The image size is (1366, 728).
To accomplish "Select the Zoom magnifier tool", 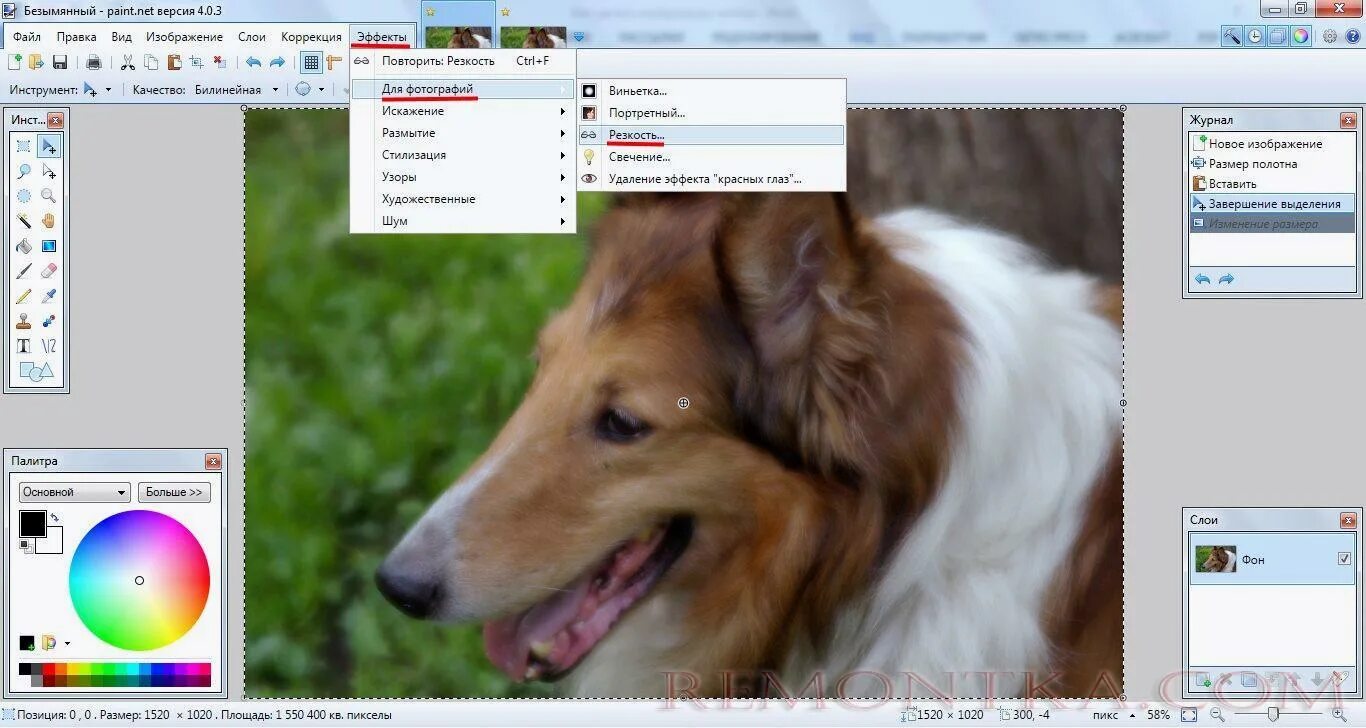I will 49,196.
